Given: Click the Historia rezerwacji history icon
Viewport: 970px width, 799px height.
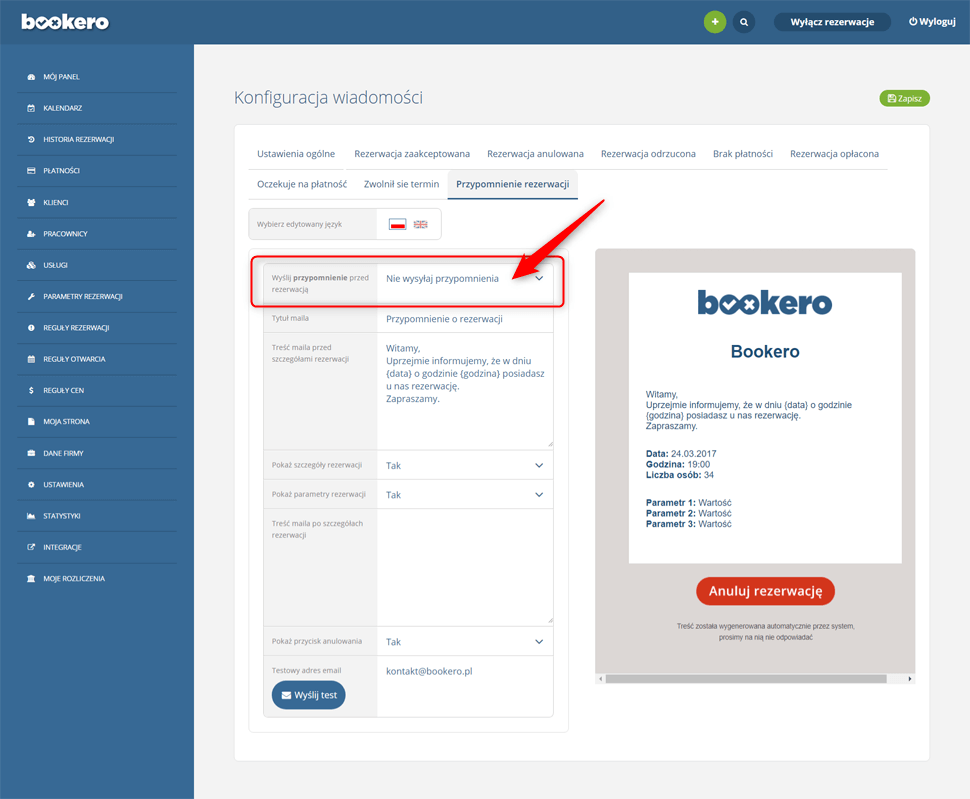Looking at the screenshot, I should pyautogui.click(x=31, y=140).
